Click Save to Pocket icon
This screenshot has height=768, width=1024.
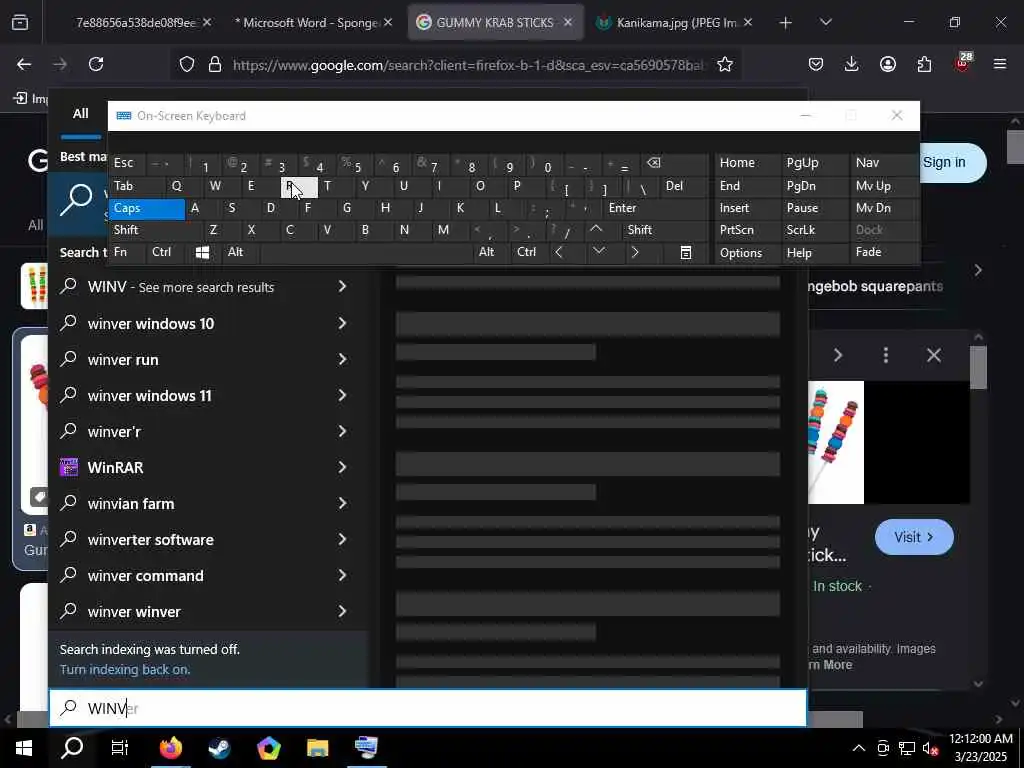(x=816, y=64)
